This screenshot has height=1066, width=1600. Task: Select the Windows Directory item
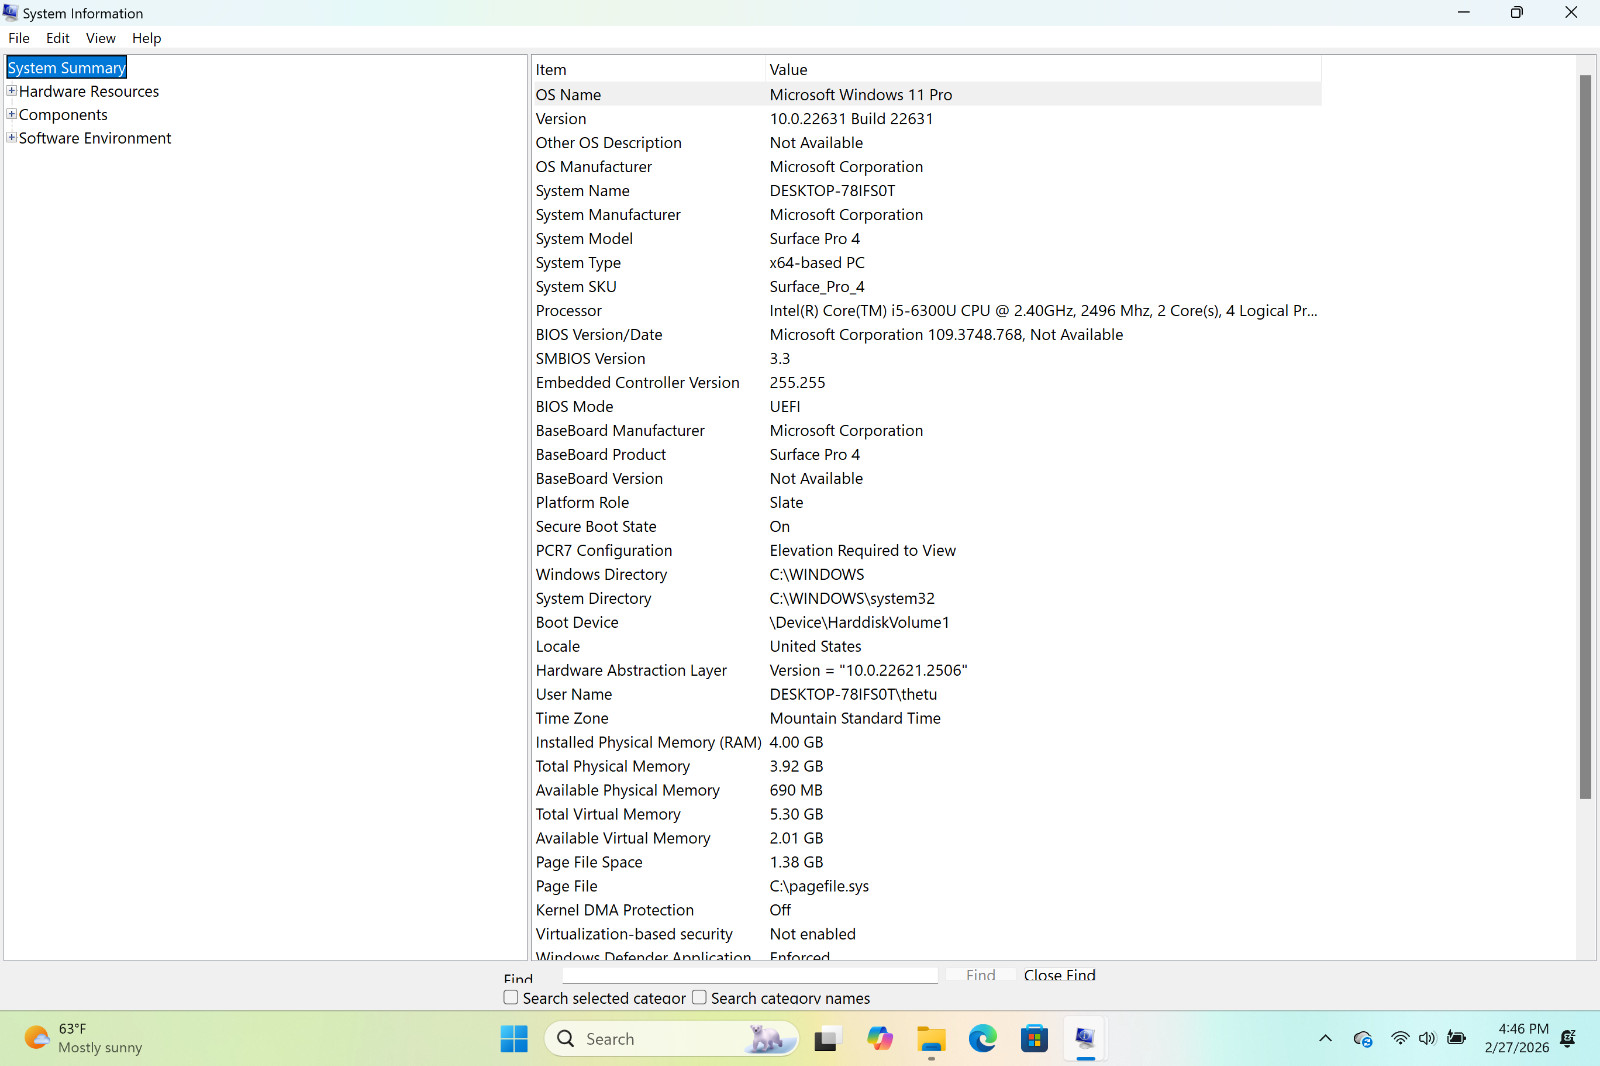(602, 575)
